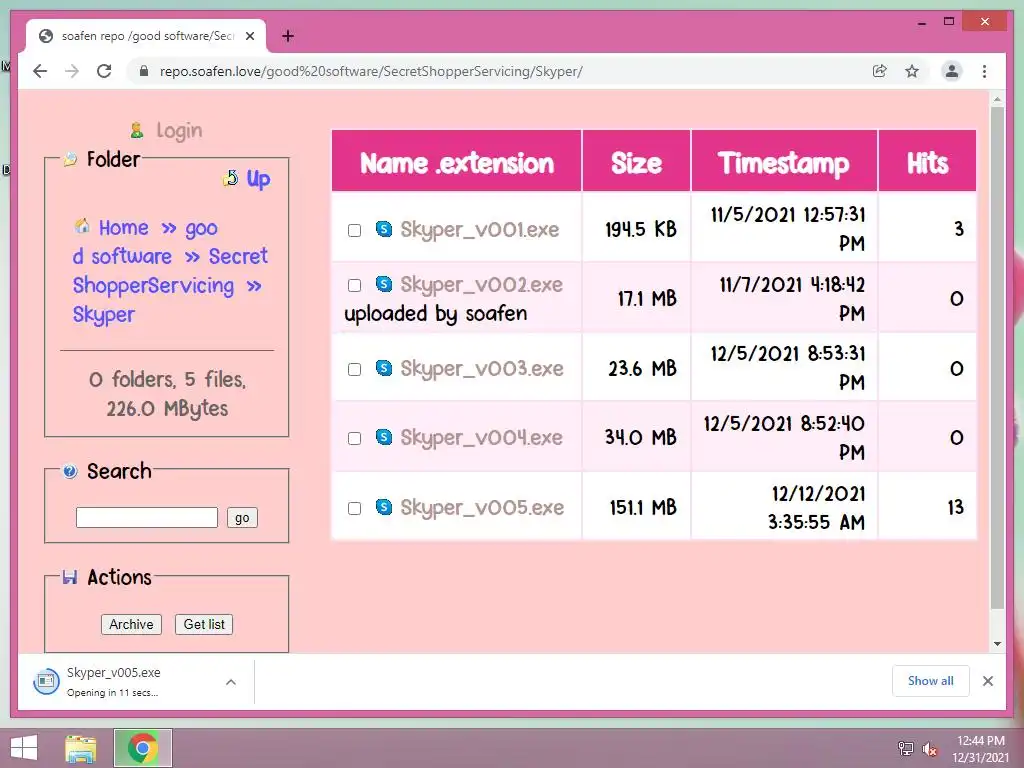The width and height of the screenshot is (1024, 768).
Task: Focus the Search text field
Action: click(x=147, y=517)
